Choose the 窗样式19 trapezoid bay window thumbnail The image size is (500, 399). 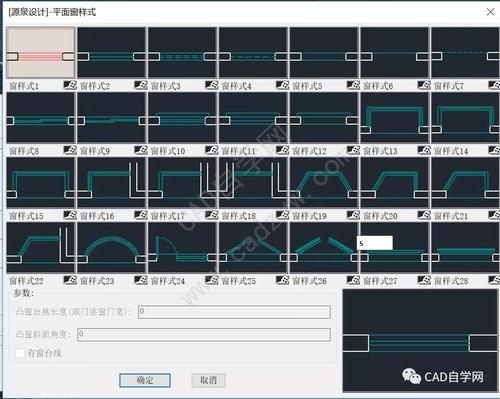(x=324, y=183)
